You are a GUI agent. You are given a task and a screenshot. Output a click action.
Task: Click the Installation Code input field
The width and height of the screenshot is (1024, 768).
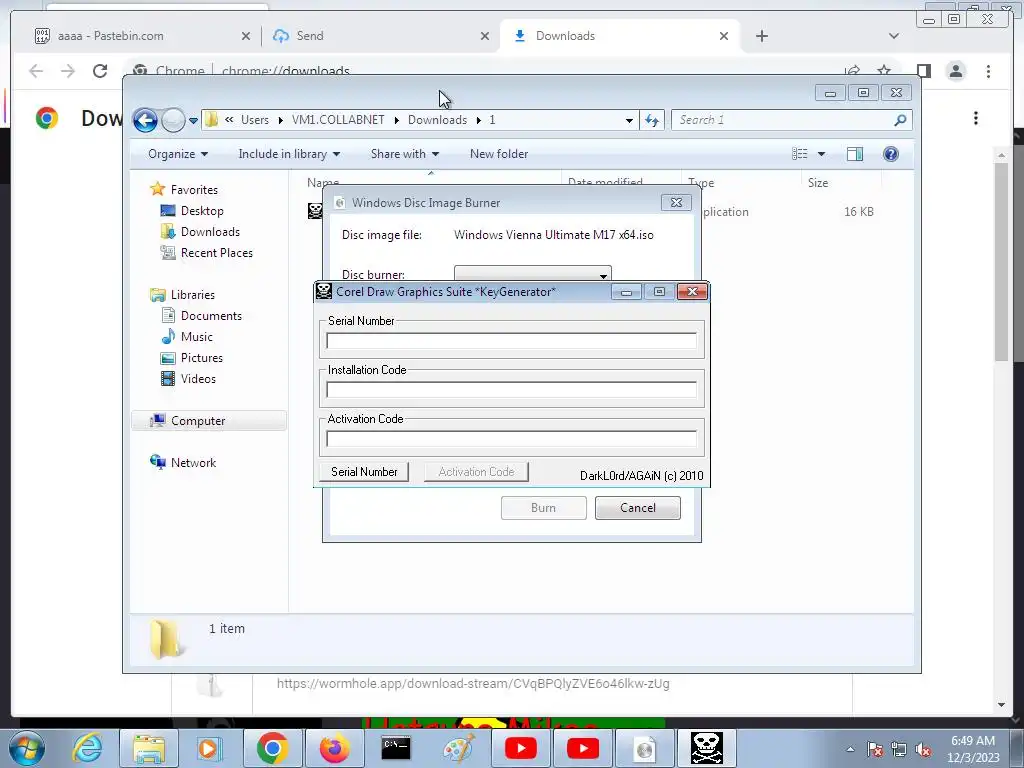(511, 390)
